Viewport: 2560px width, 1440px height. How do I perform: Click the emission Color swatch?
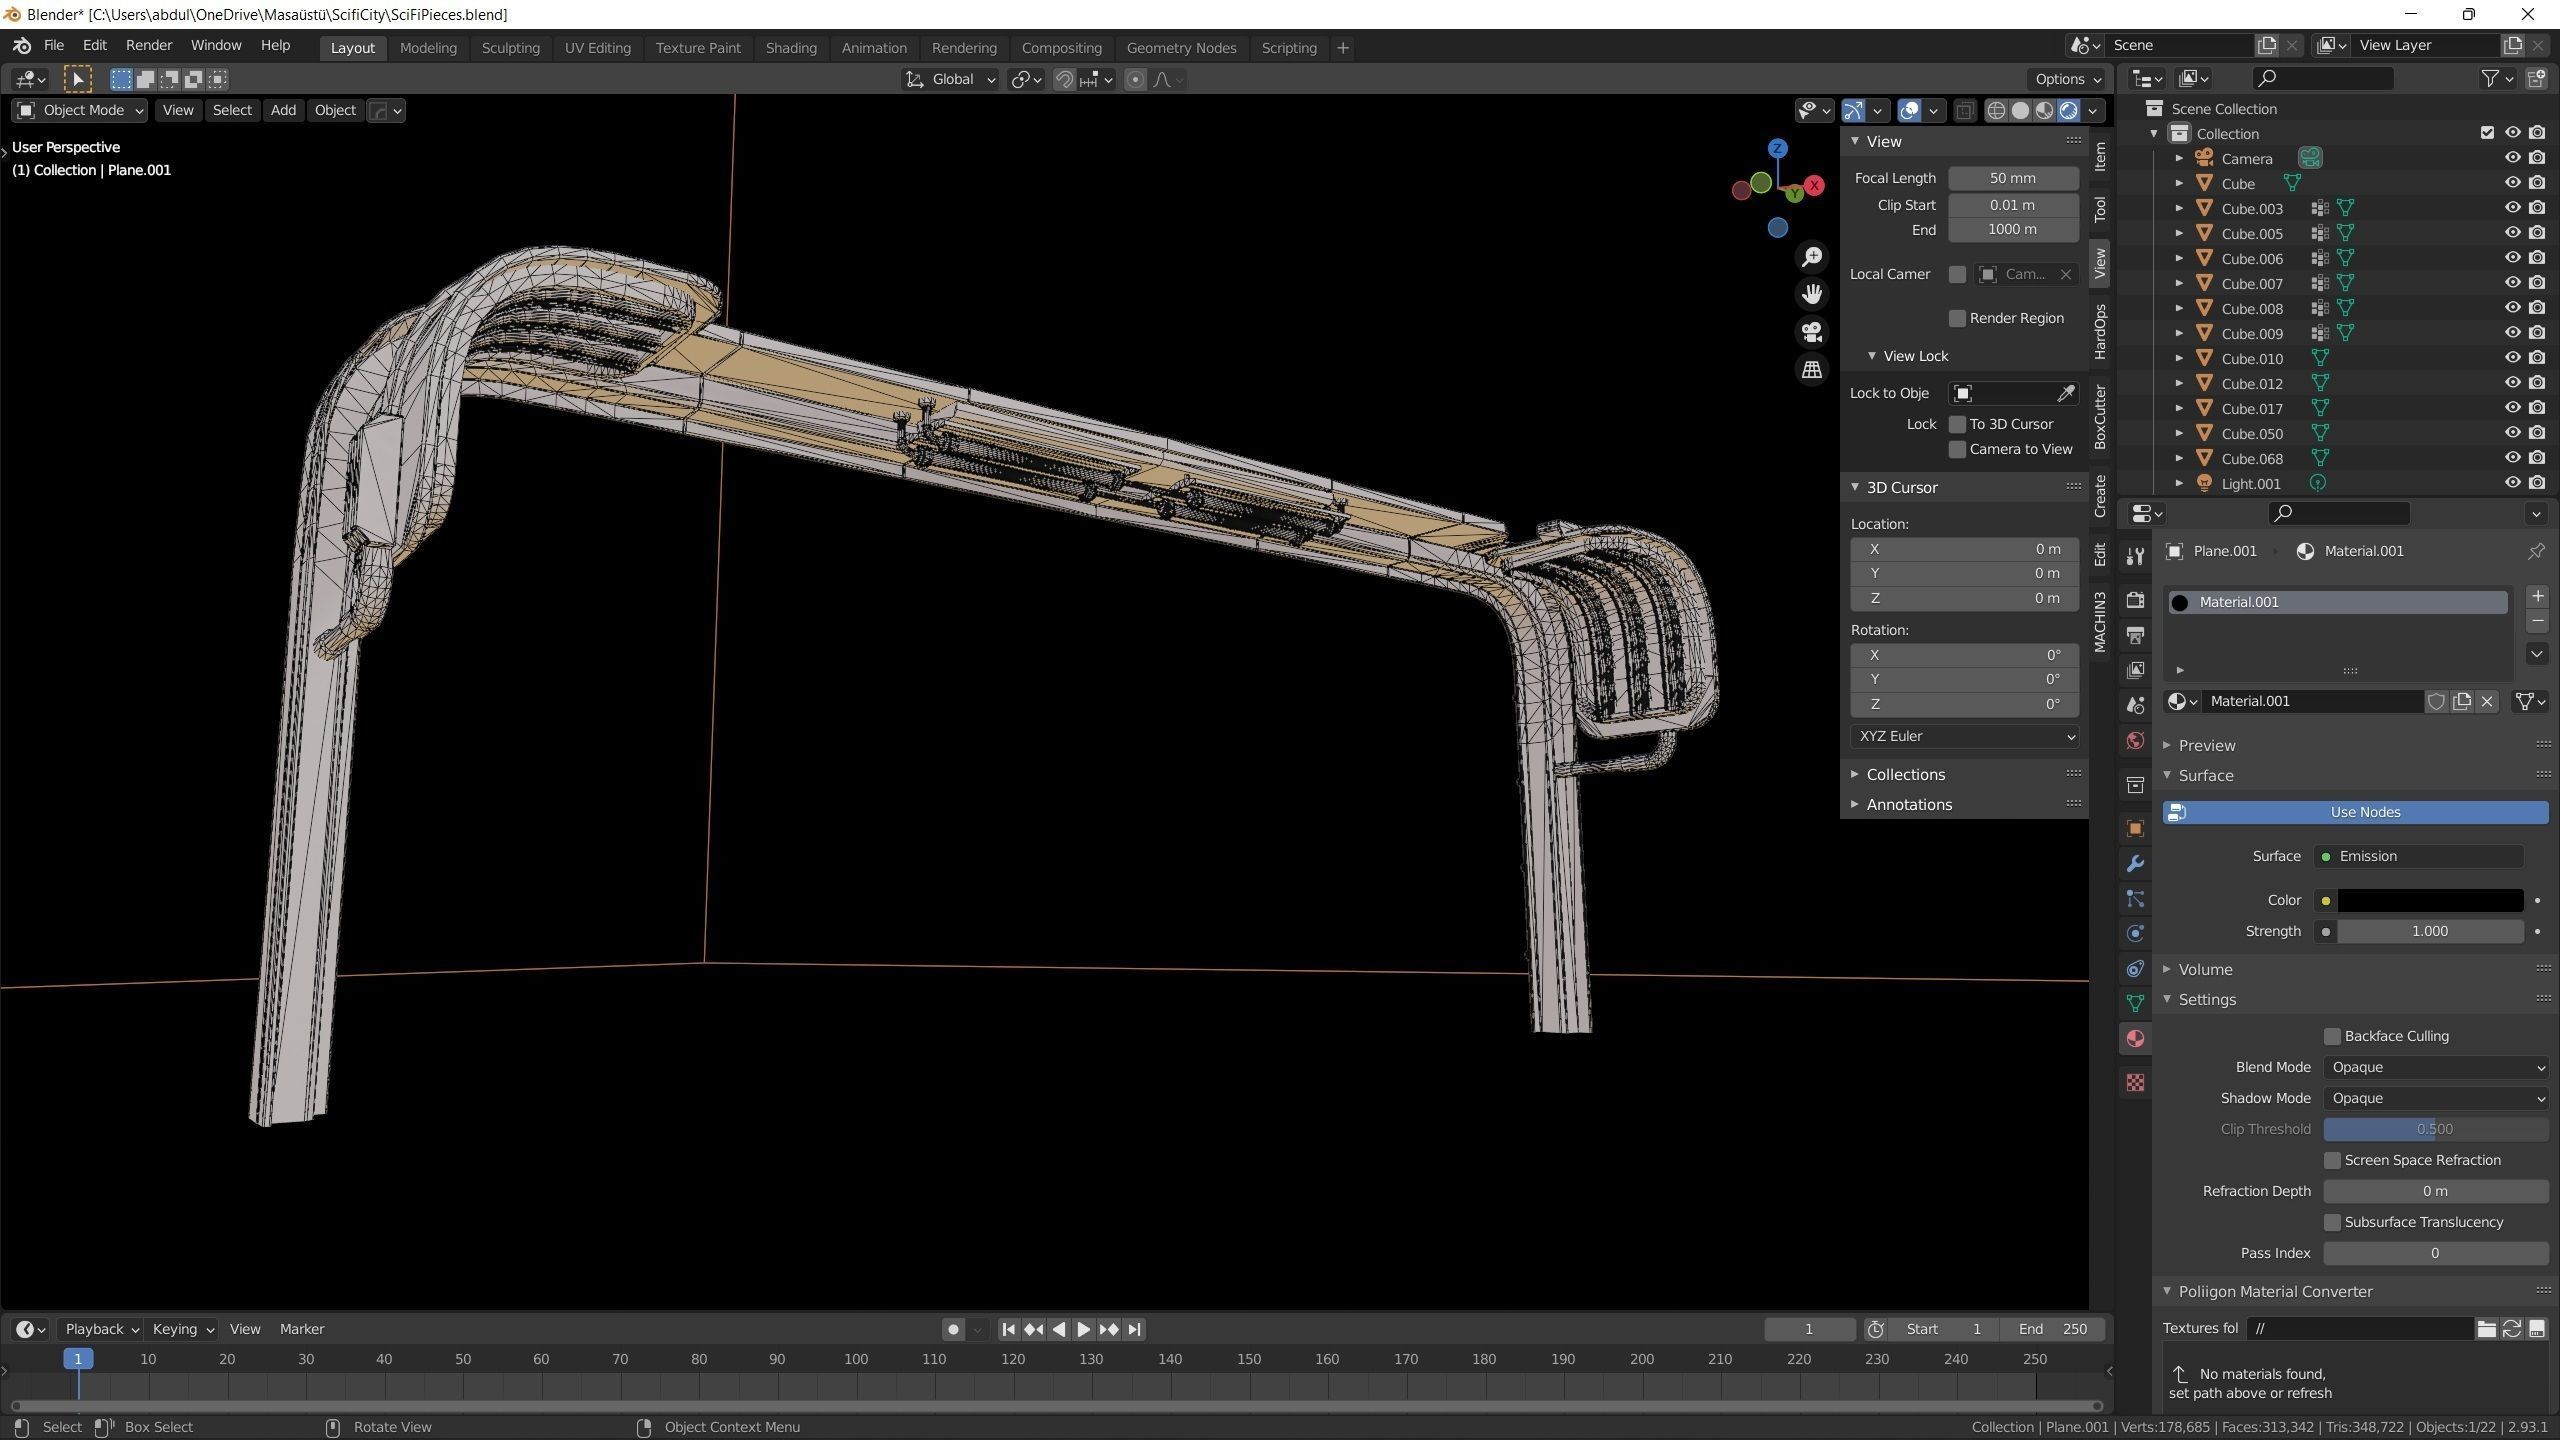click(x=2430, y=900)
